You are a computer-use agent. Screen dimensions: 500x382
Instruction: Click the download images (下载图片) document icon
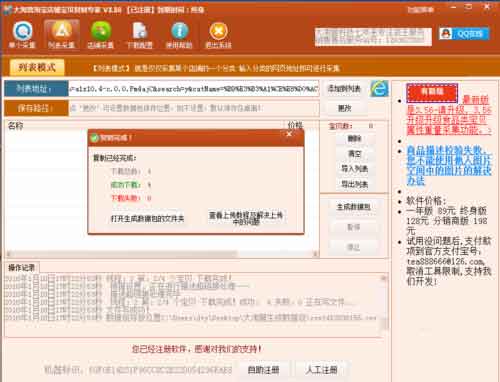(140, 35)
